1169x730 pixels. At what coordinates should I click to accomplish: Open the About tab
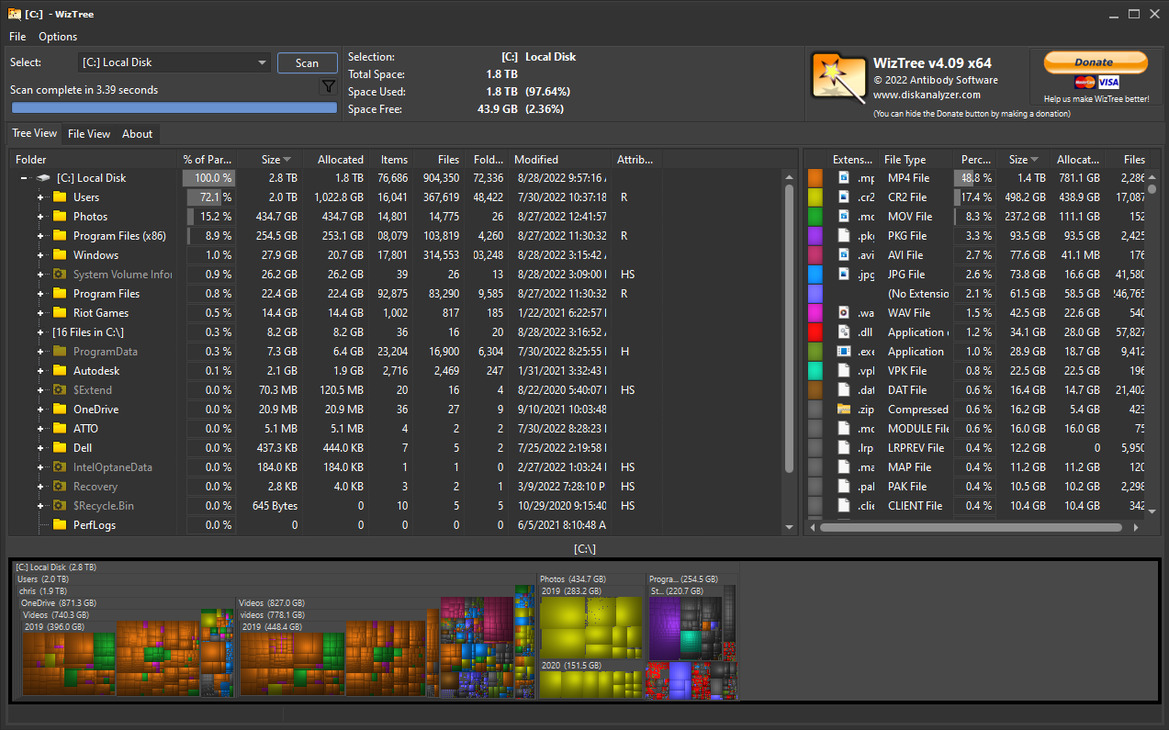pos(137,134)
